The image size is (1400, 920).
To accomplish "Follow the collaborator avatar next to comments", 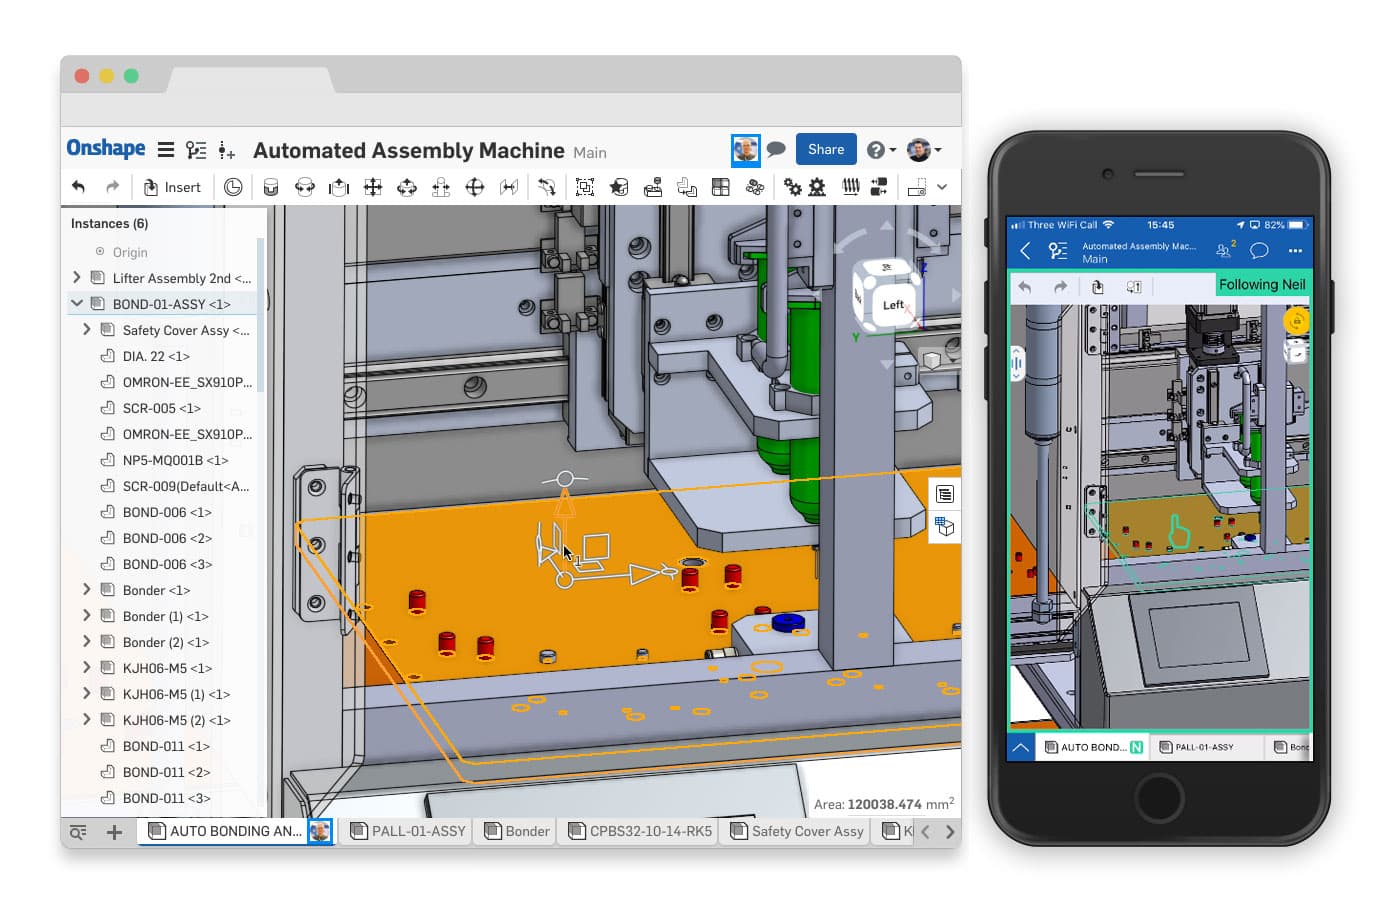I will click(746, 150).
